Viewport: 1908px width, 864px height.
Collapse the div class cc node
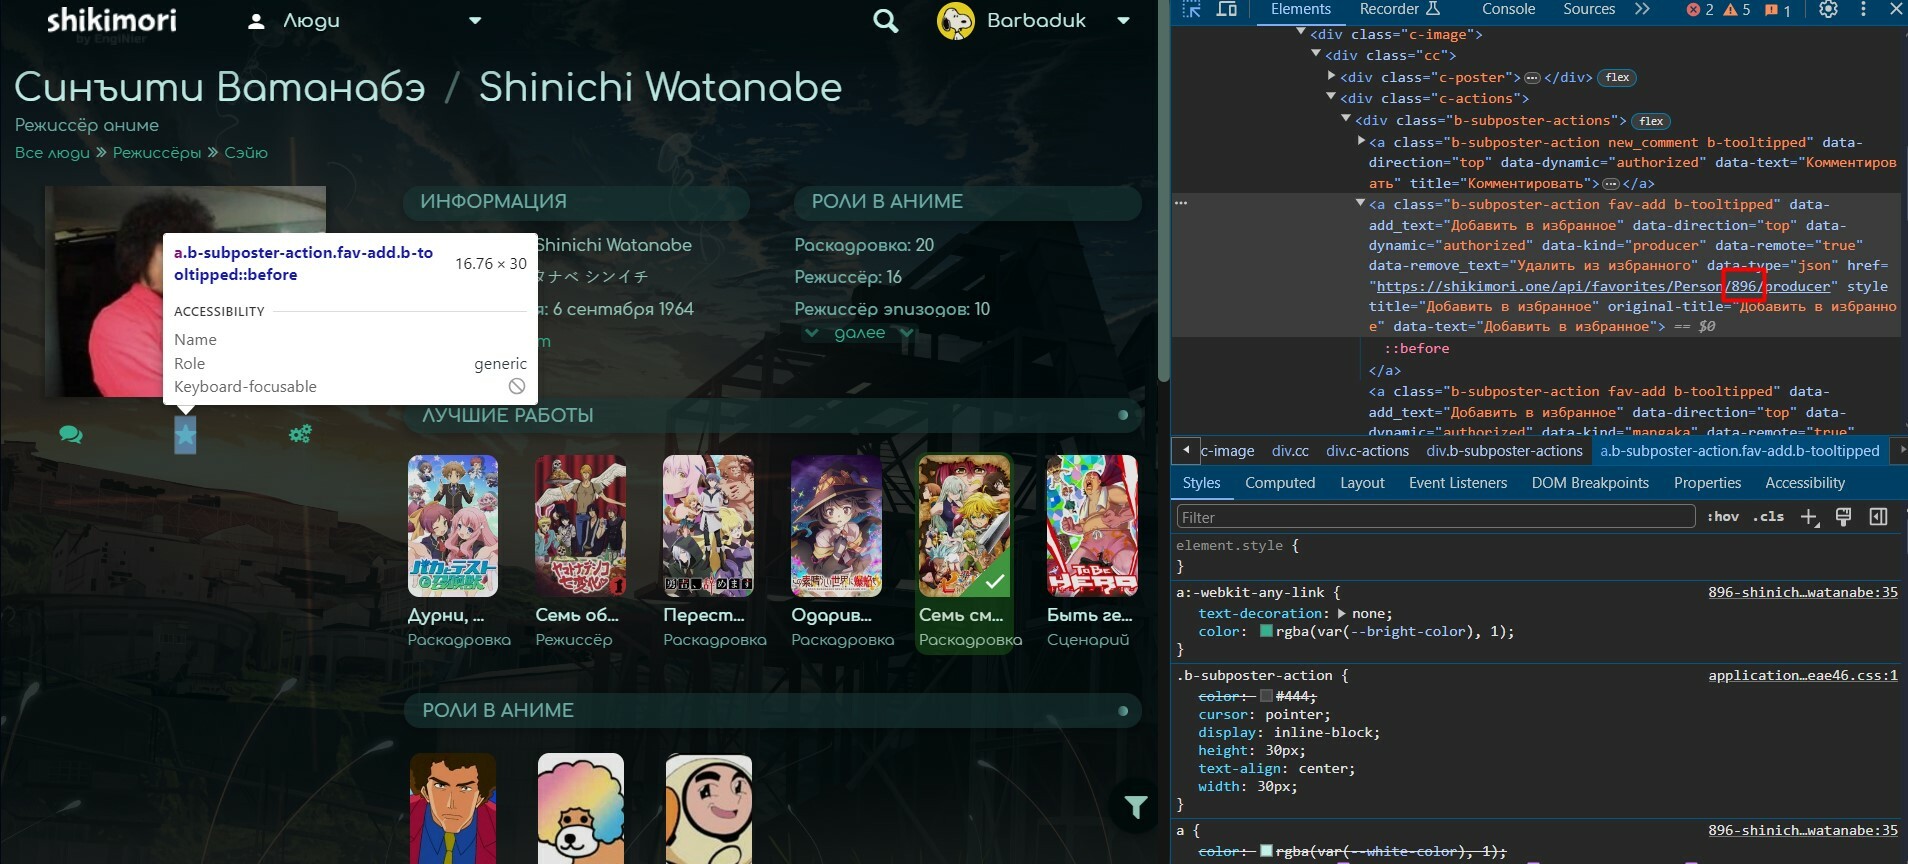[x=1316, y=54]
